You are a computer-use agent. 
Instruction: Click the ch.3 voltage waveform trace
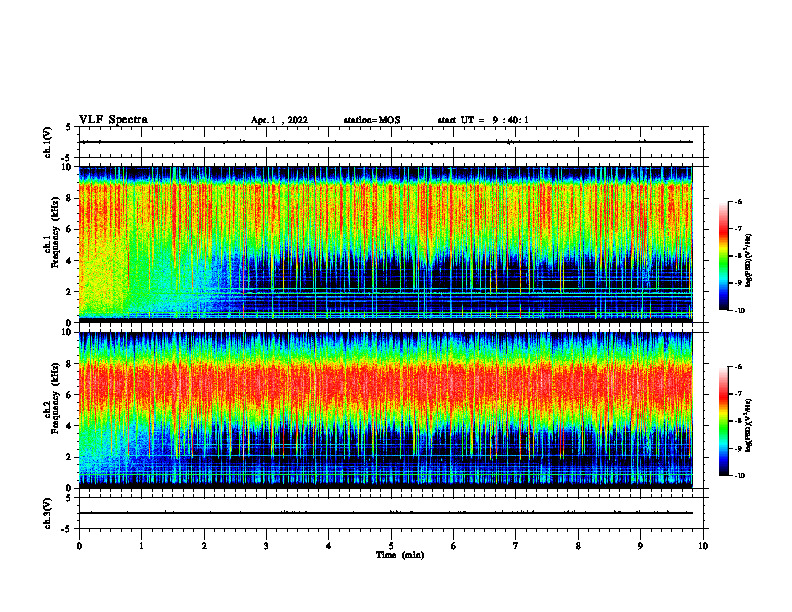point(385,513)
